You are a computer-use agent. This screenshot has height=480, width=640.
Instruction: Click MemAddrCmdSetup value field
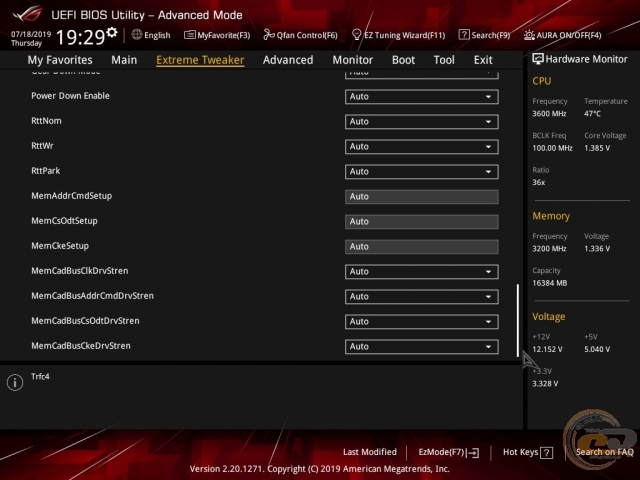click(421, 197)
